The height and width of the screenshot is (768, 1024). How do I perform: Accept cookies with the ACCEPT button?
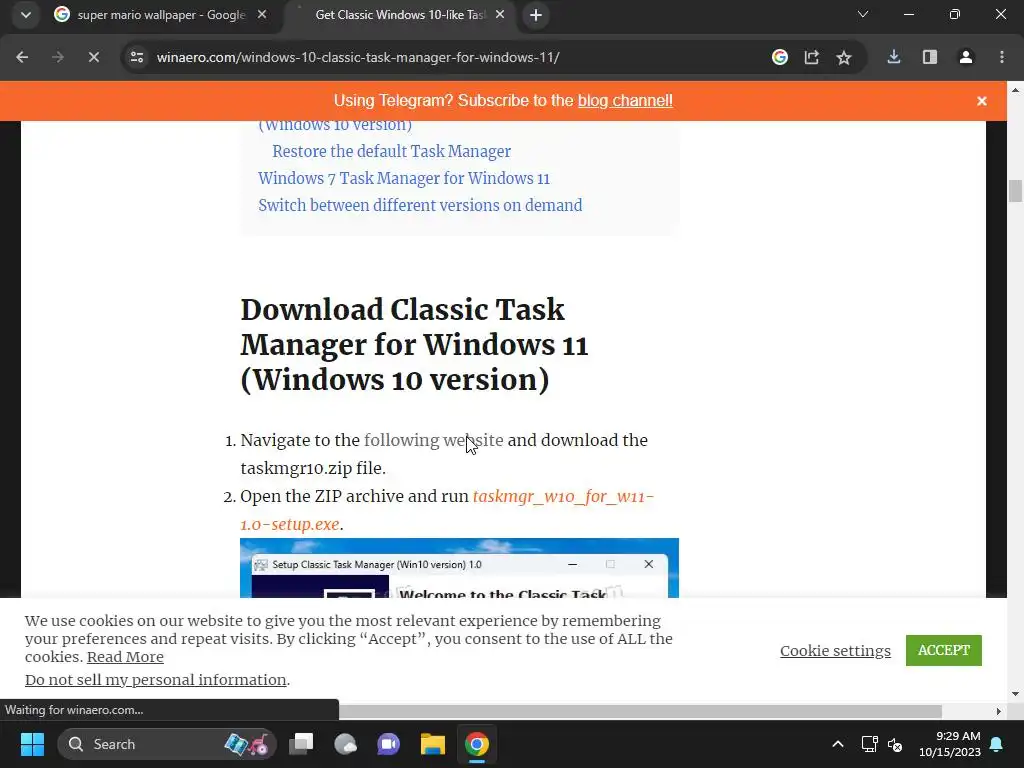click(944, 650)
